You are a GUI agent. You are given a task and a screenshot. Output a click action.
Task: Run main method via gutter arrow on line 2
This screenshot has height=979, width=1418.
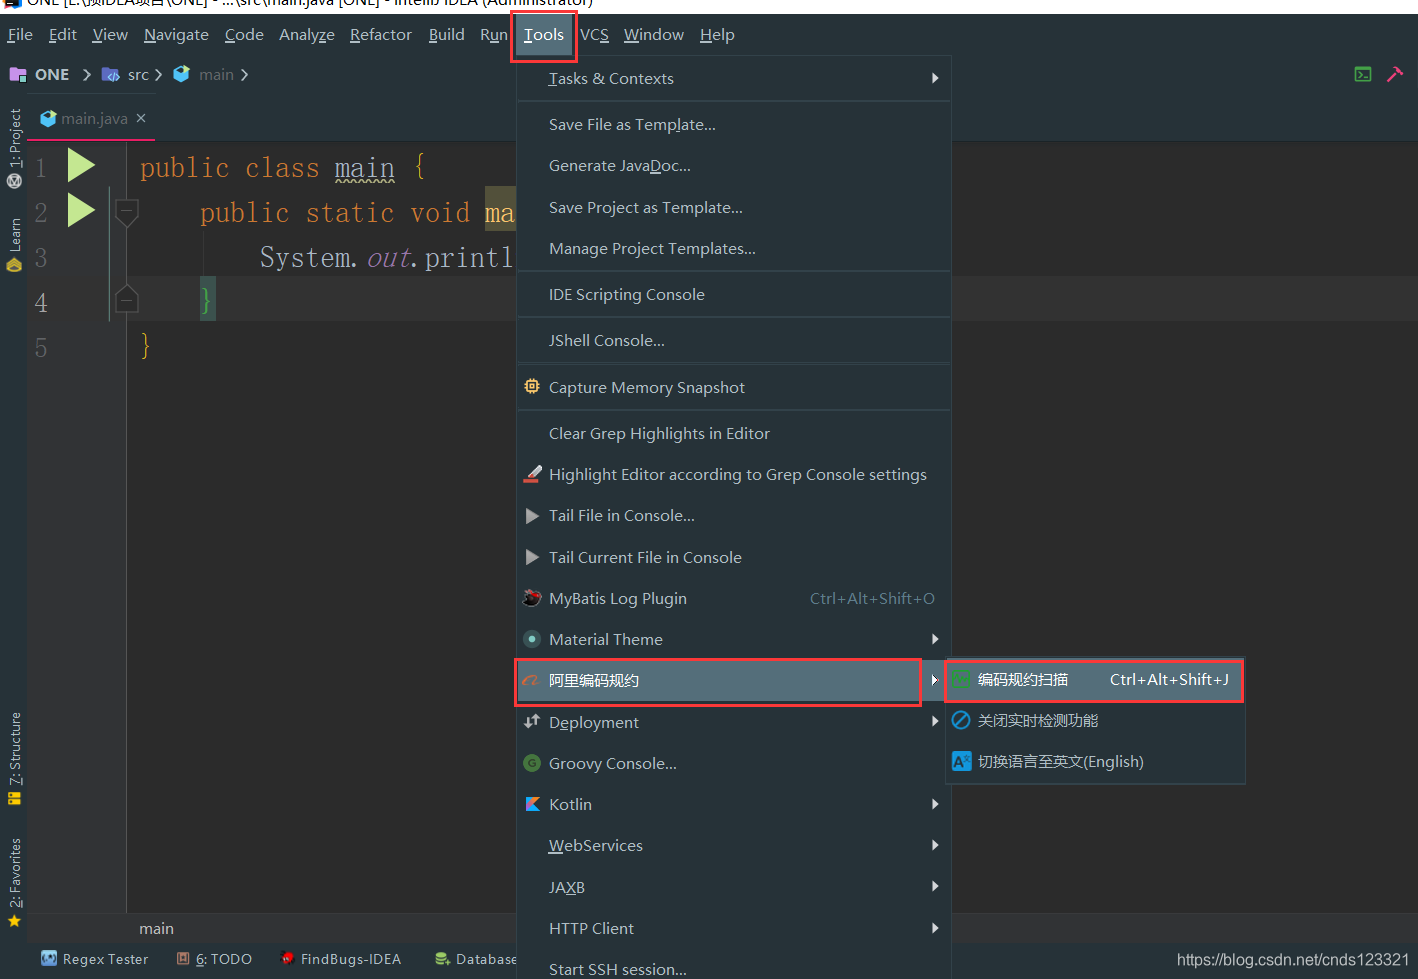(x=81, y=210)
